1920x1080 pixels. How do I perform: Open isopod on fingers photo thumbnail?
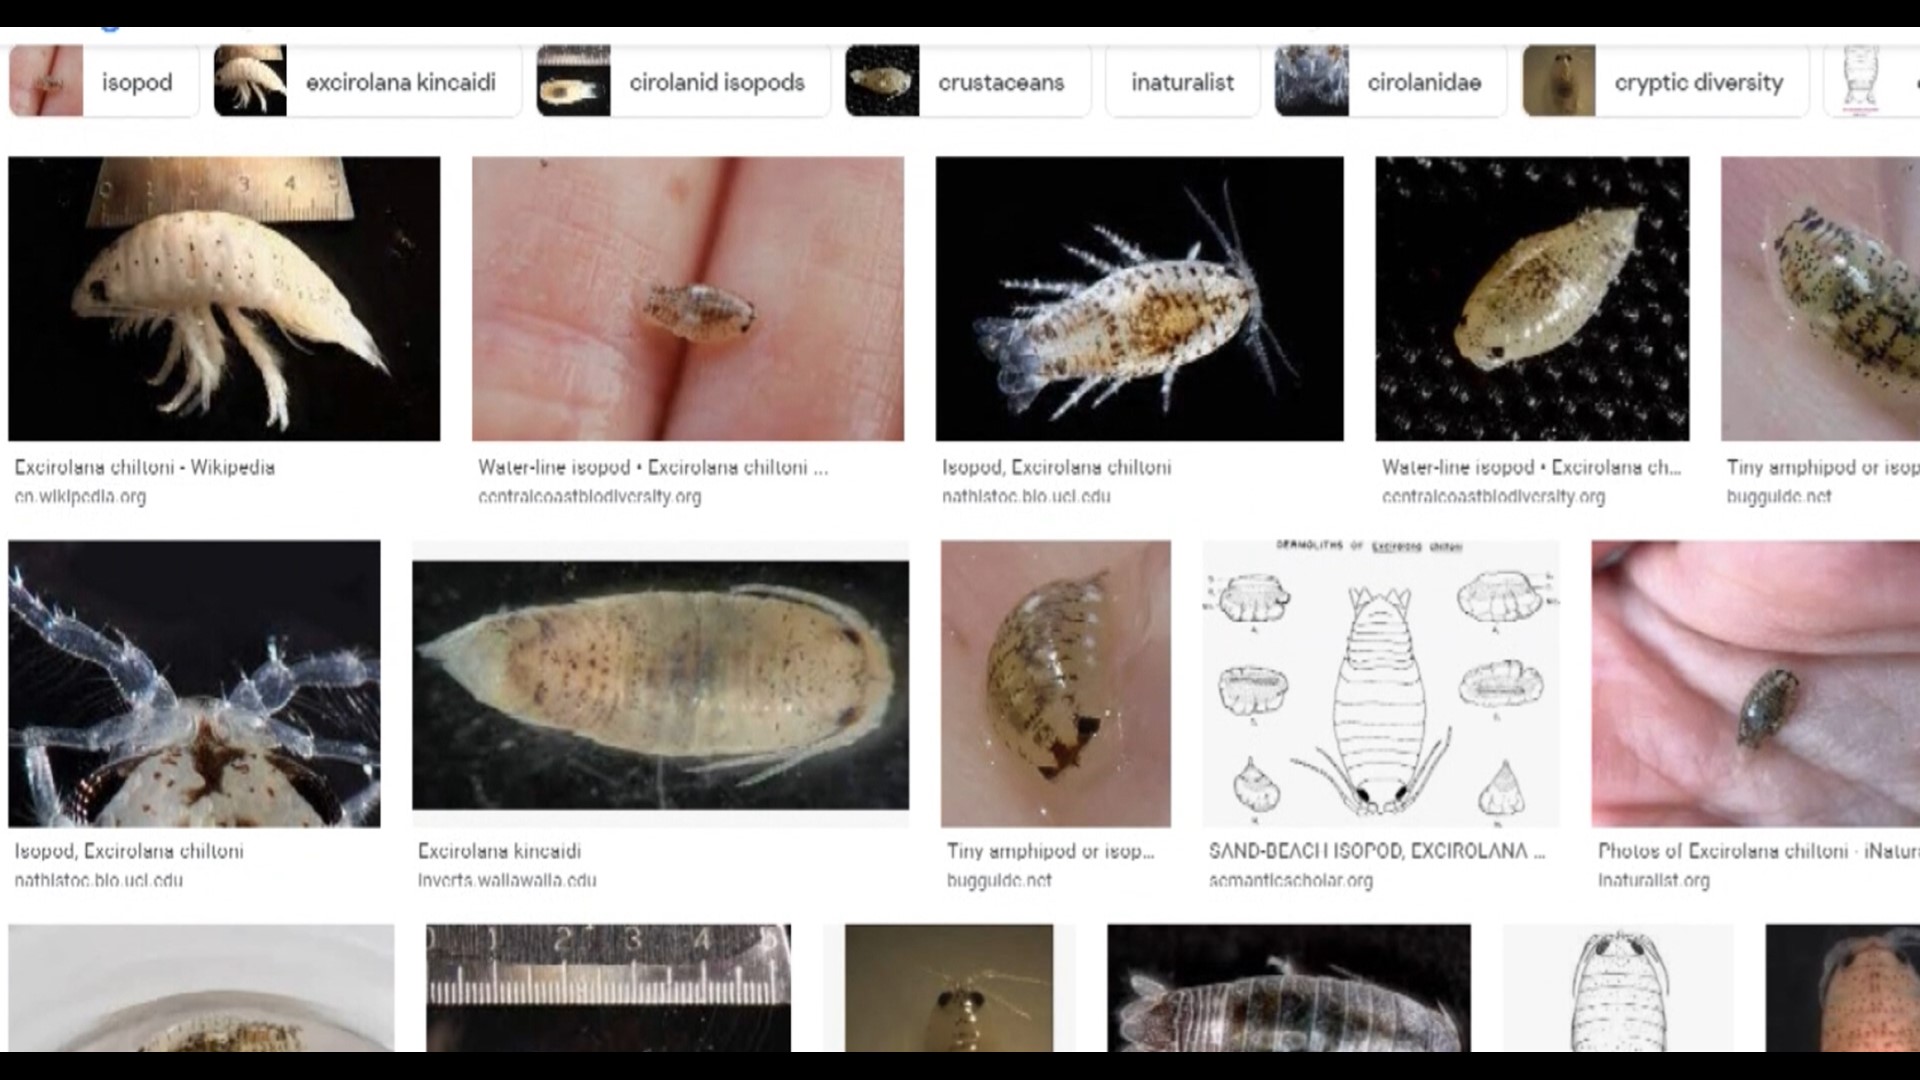(688, 298)
